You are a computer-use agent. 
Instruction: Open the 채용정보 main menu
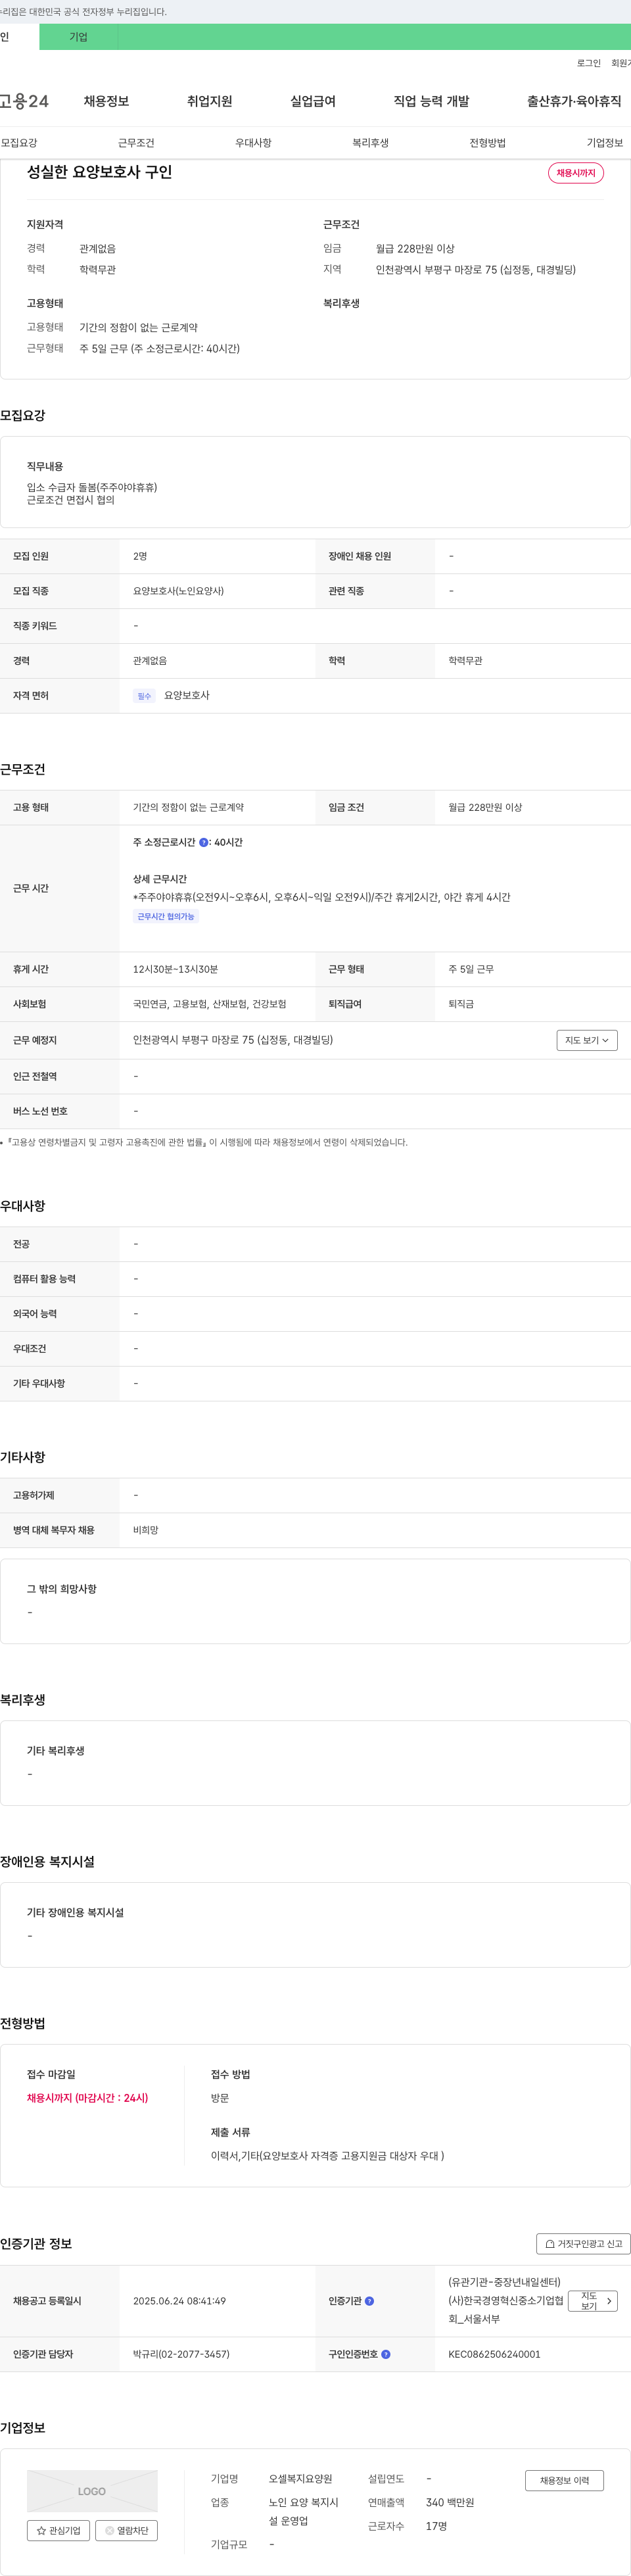tap(106, 101)
